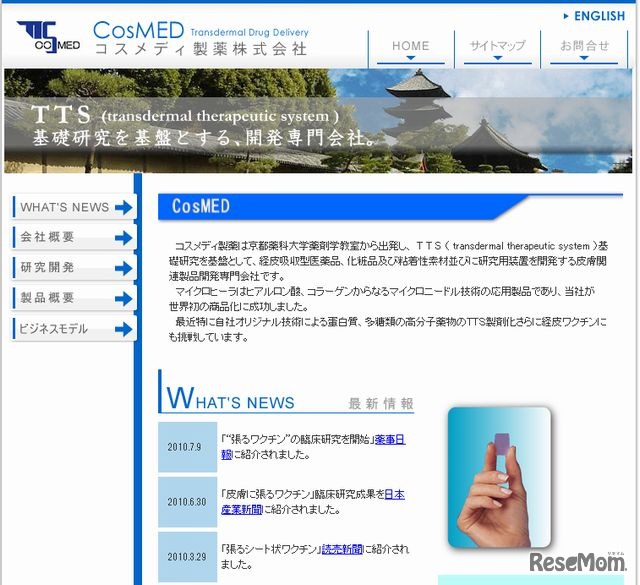Click the CosMED コスメディ製薬株式会社 title
The width and height of the screenshot is (640, 585).
coord(200,39)
